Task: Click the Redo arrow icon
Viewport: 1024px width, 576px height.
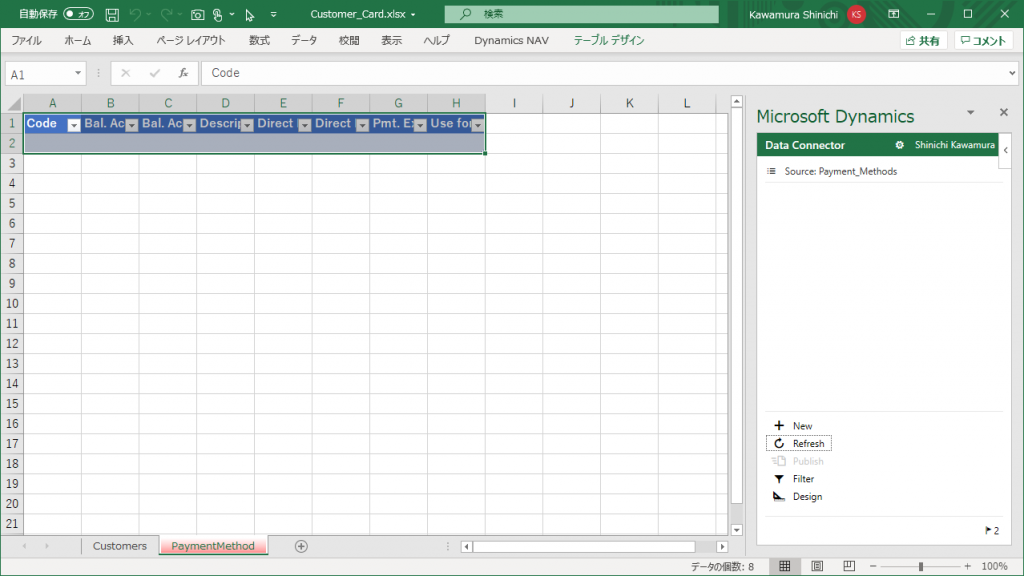Action: pos(167,14)
